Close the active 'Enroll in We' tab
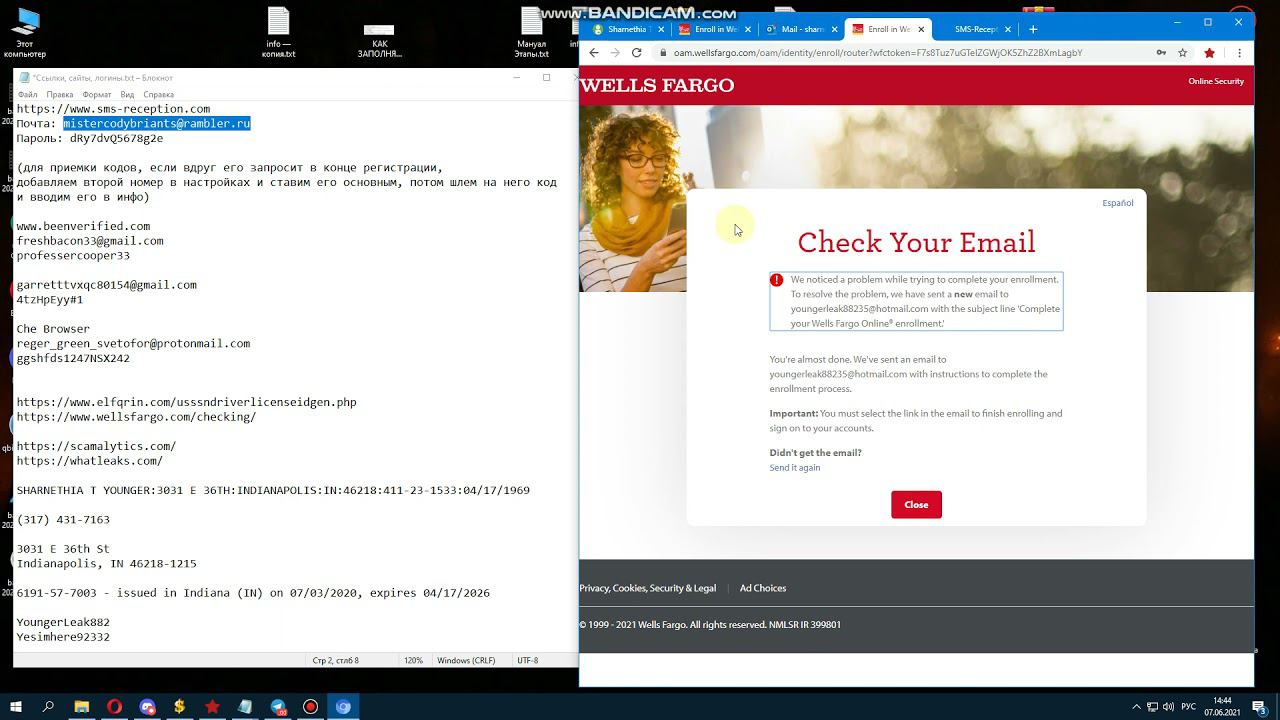Screen dimensions: 1280x720 (920, 29)
